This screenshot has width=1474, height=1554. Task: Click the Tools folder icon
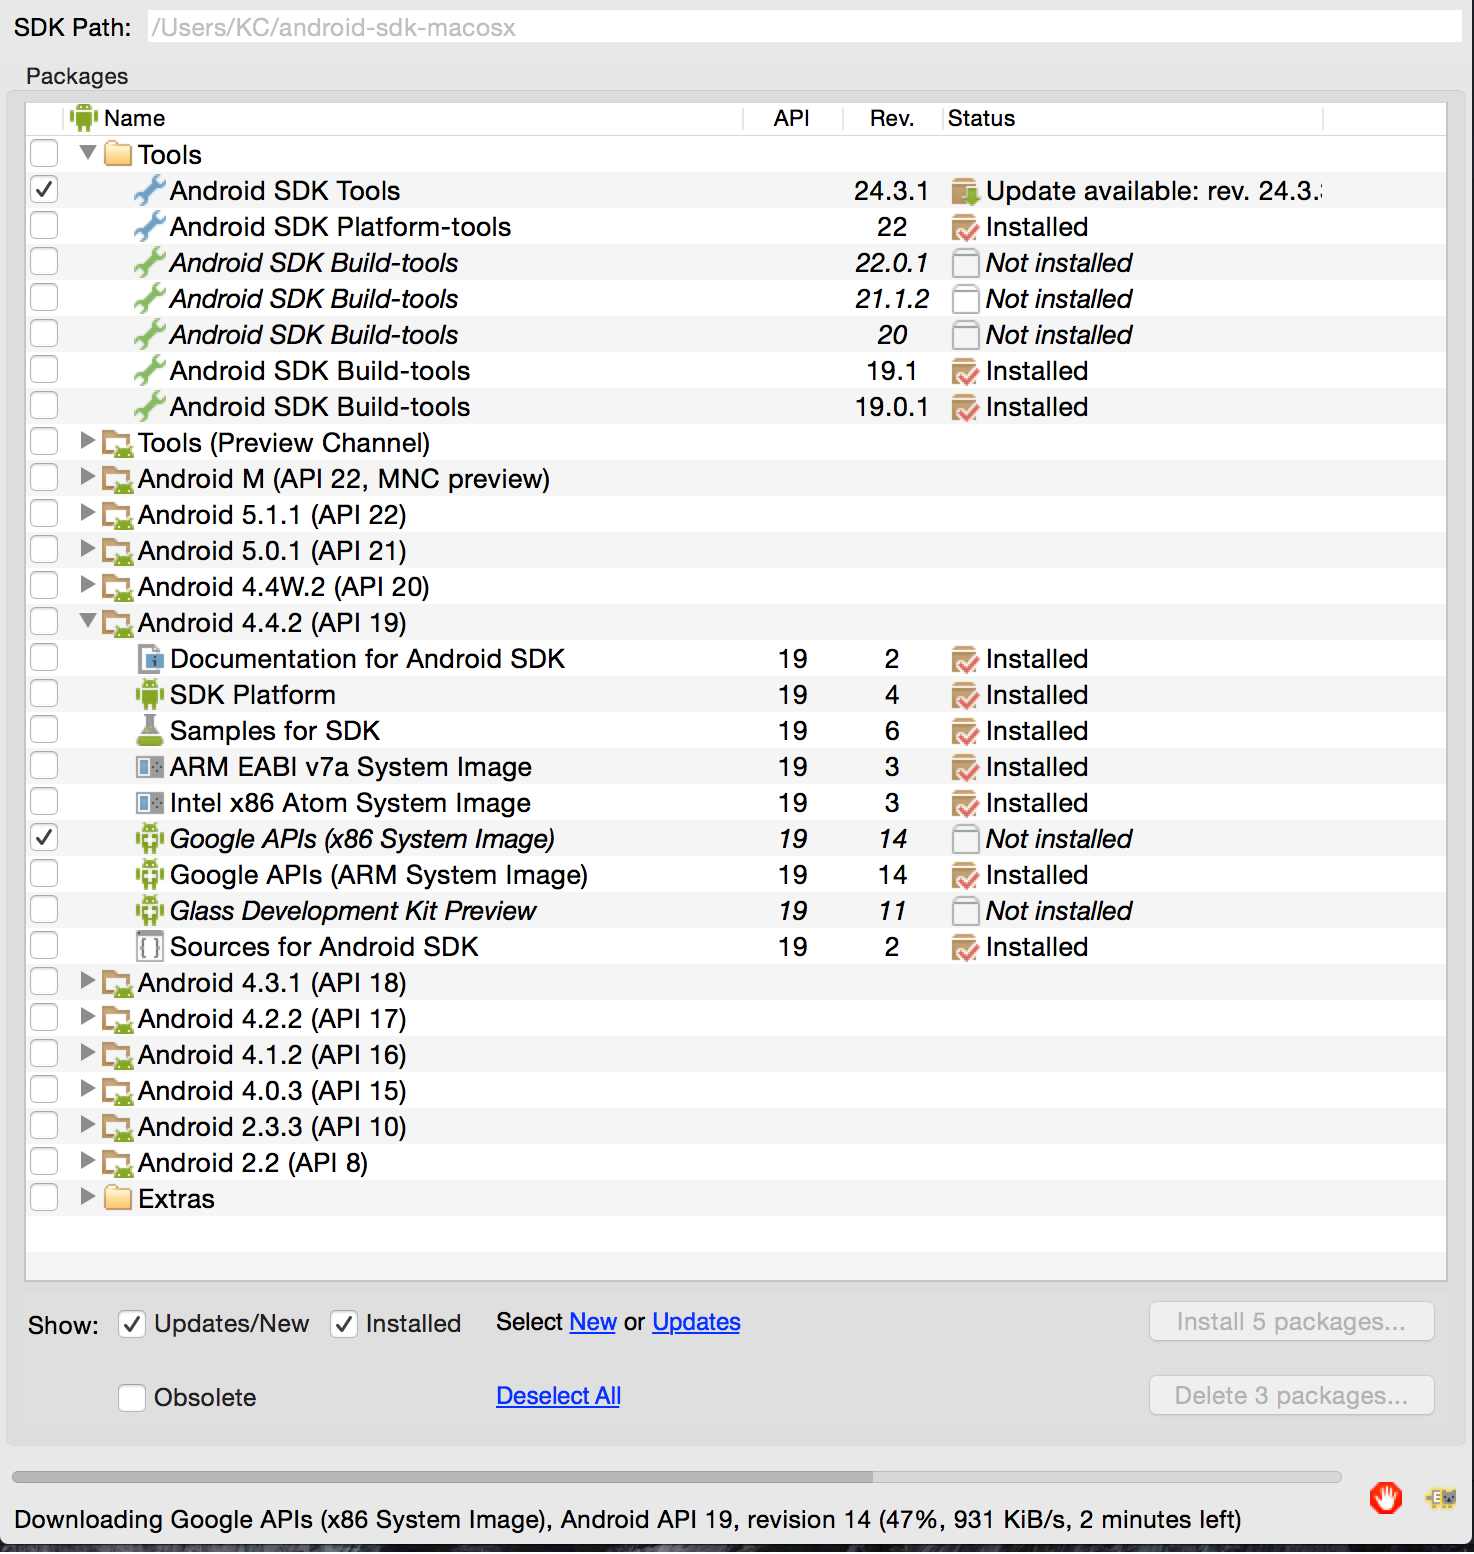[118, 154]
